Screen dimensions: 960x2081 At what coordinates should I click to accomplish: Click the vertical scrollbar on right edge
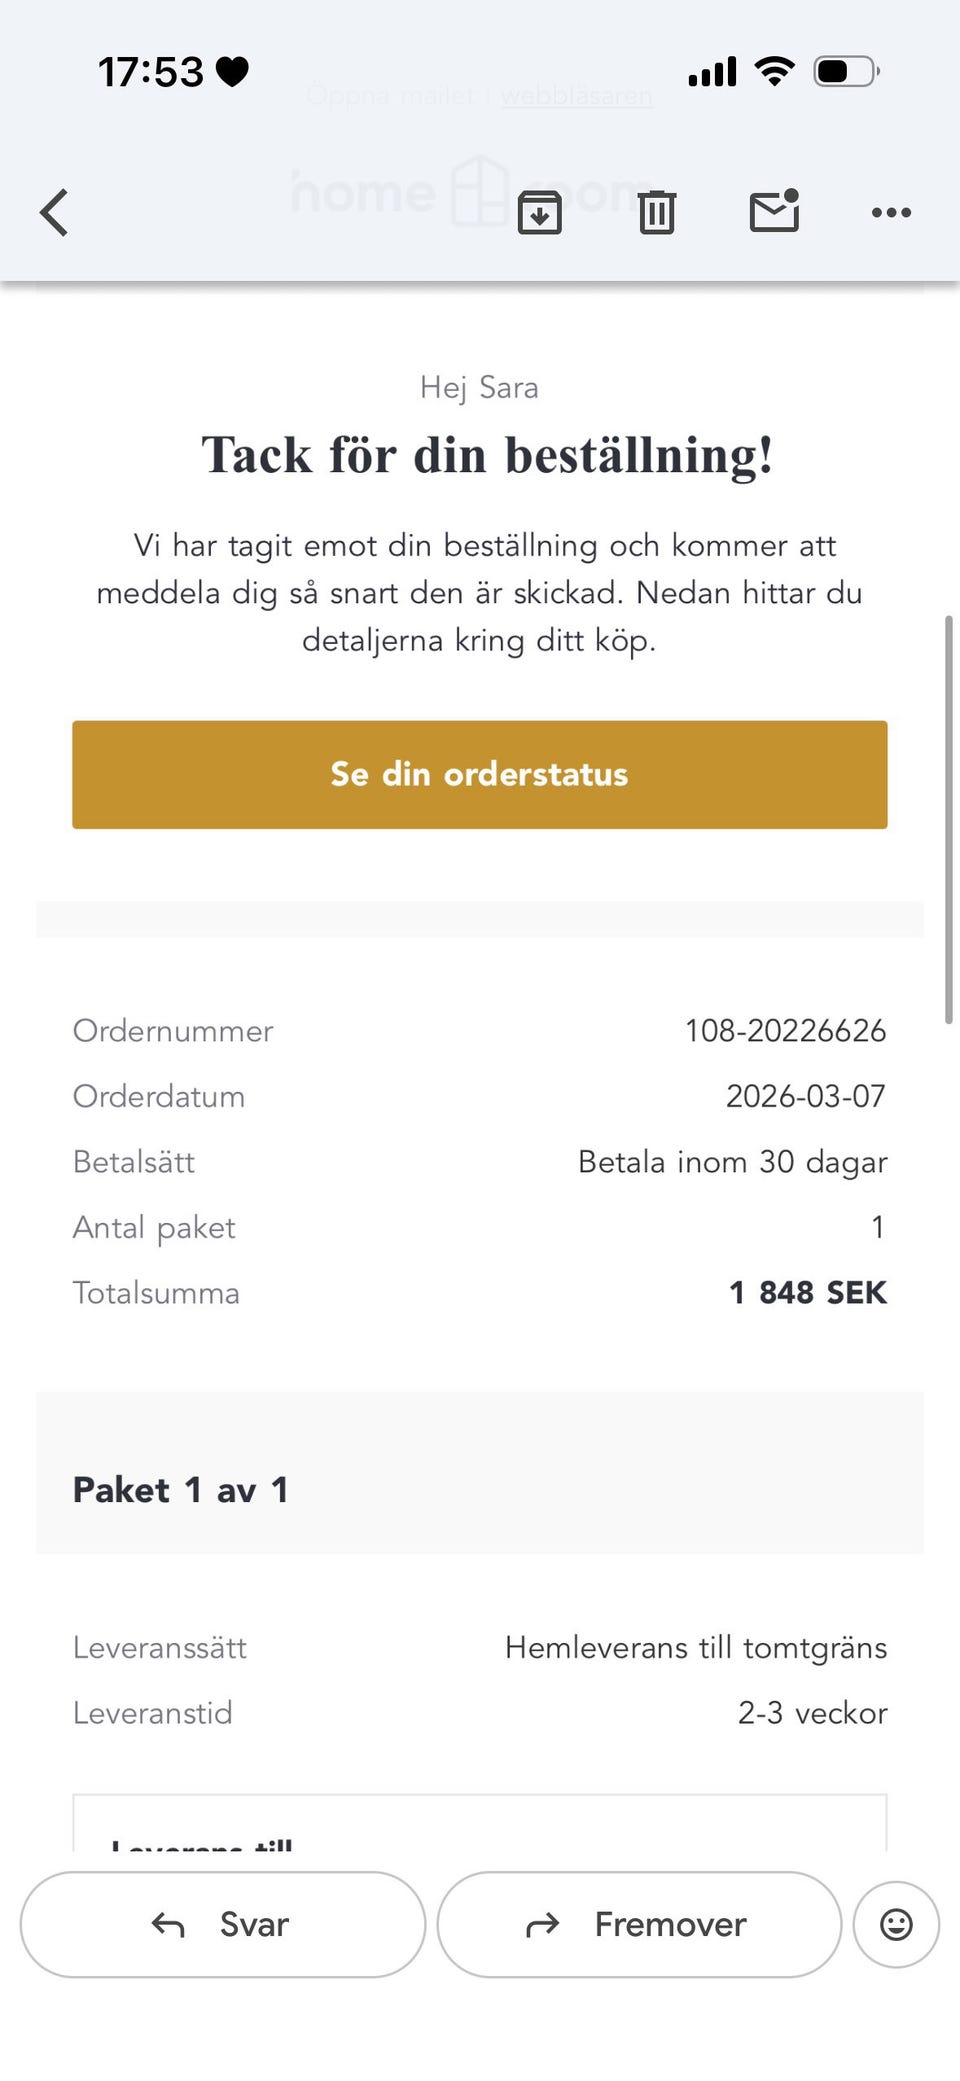coord(948,820)
